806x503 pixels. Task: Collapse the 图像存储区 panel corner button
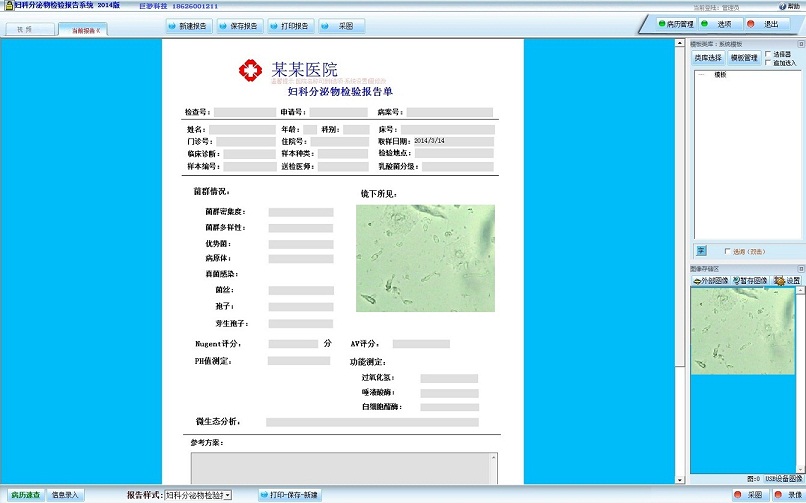point(801,269)
